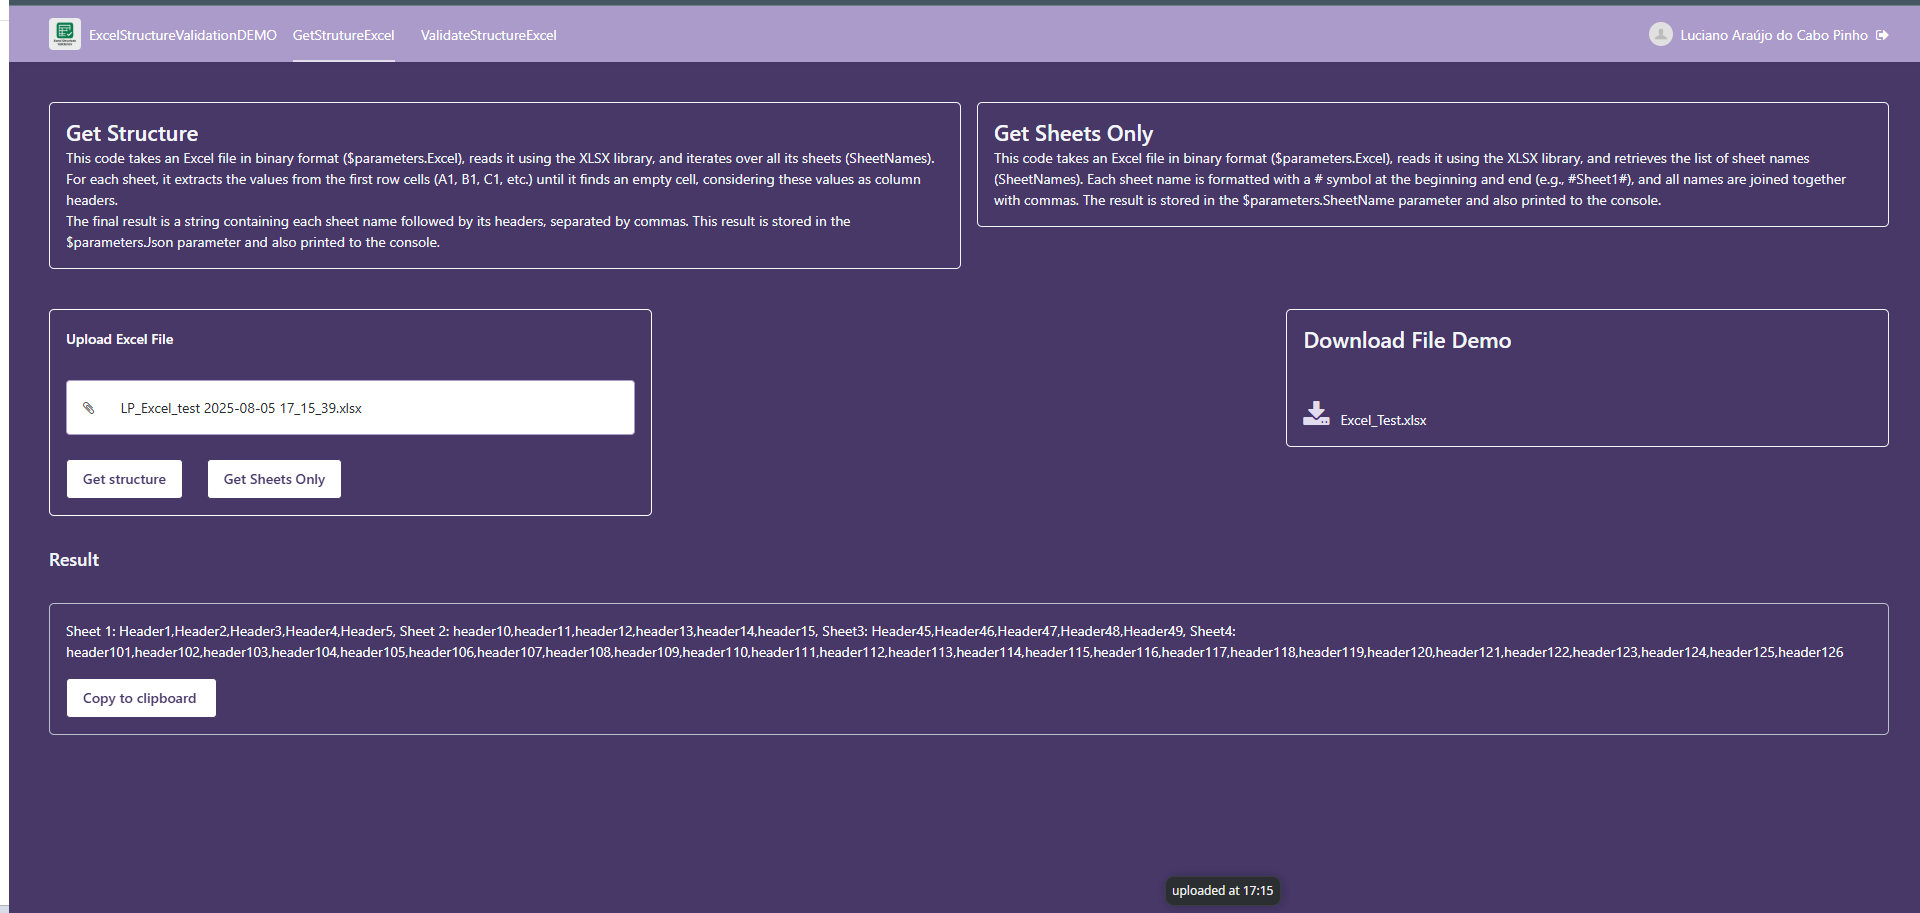1920x913 pixels.
Task: Click the username Luciano Araújo do Cabo Pinho
Action: point(1773,35)
